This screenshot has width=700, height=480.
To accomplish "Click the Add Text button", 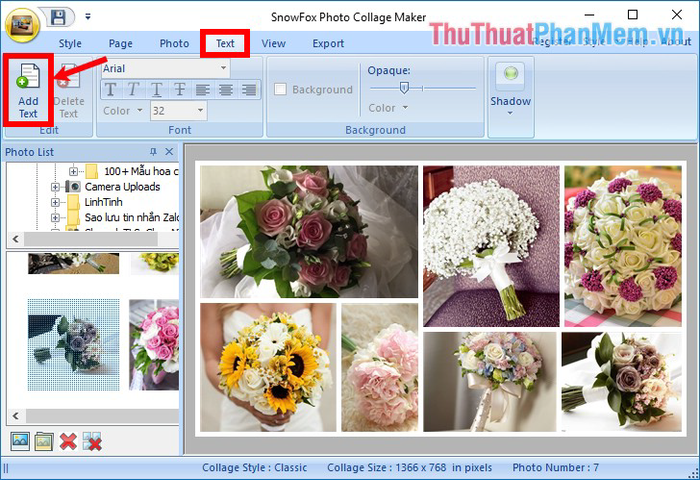I will pyautogui.click(x=28, y=91).
